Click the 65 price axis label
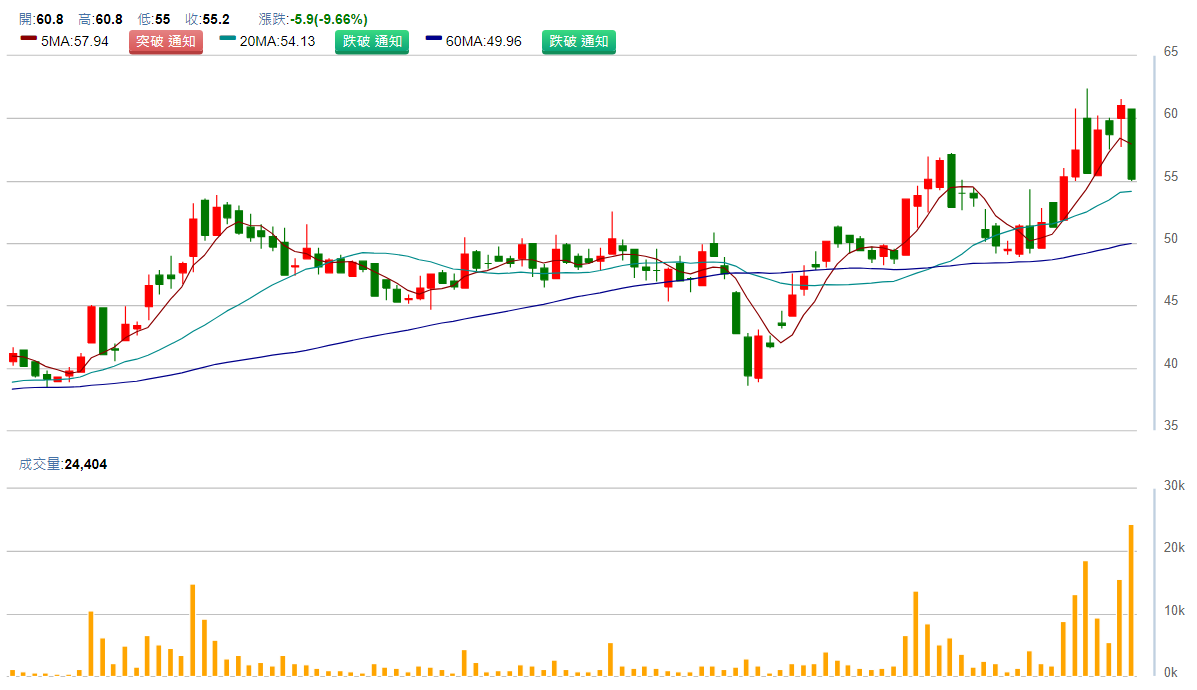Viewport: 1197px width, 690px height. point(1170,52)
